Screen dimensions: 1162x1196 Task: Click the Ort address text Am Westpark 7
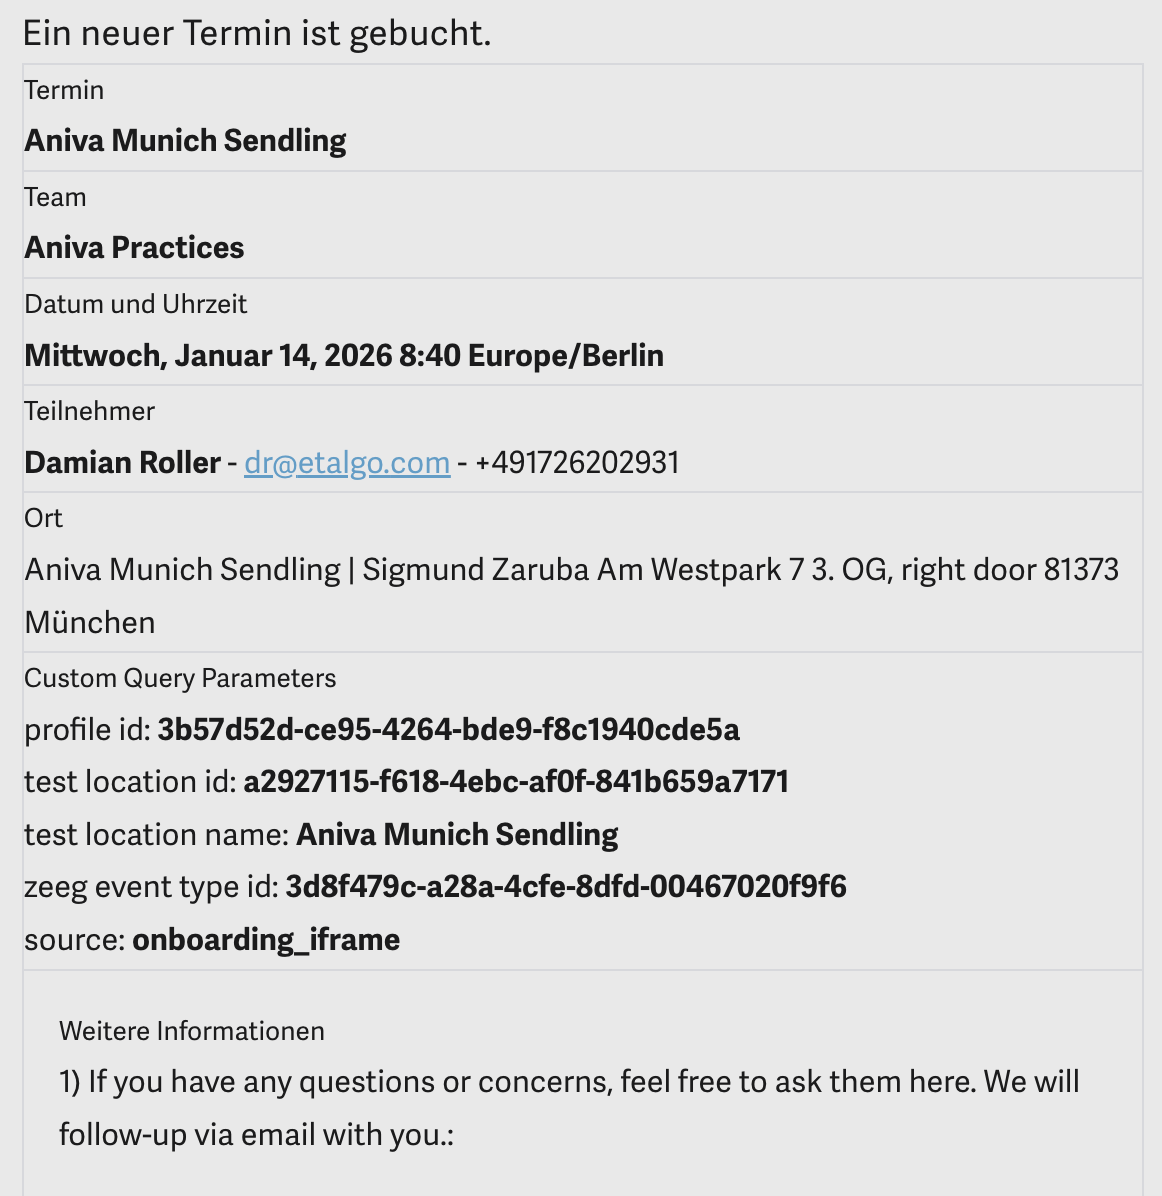tap(700, 570)
